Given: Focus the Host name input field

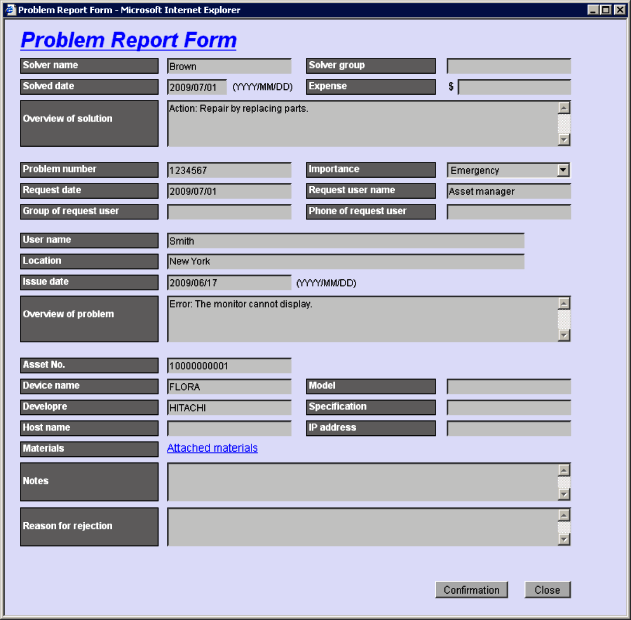Looking at the screenshot, I should coord(229,428).
